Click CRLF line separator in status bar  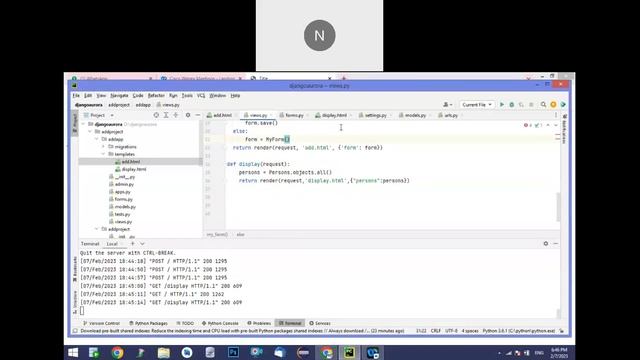click(436, 331)
